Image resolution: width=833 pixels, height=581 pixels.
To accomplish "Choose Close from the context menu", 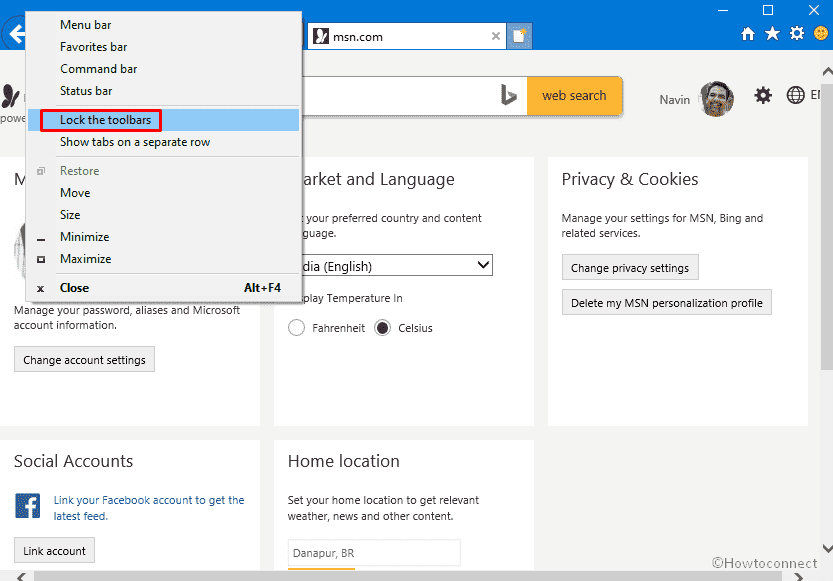I will 163,288.
